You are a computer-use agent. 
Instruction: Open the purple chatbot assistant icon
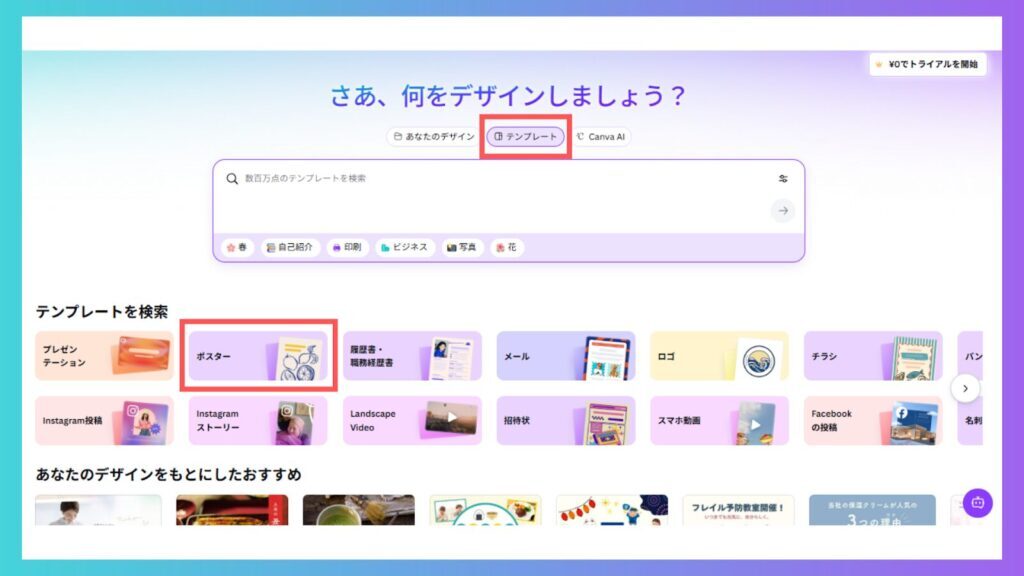click(978, 502)
